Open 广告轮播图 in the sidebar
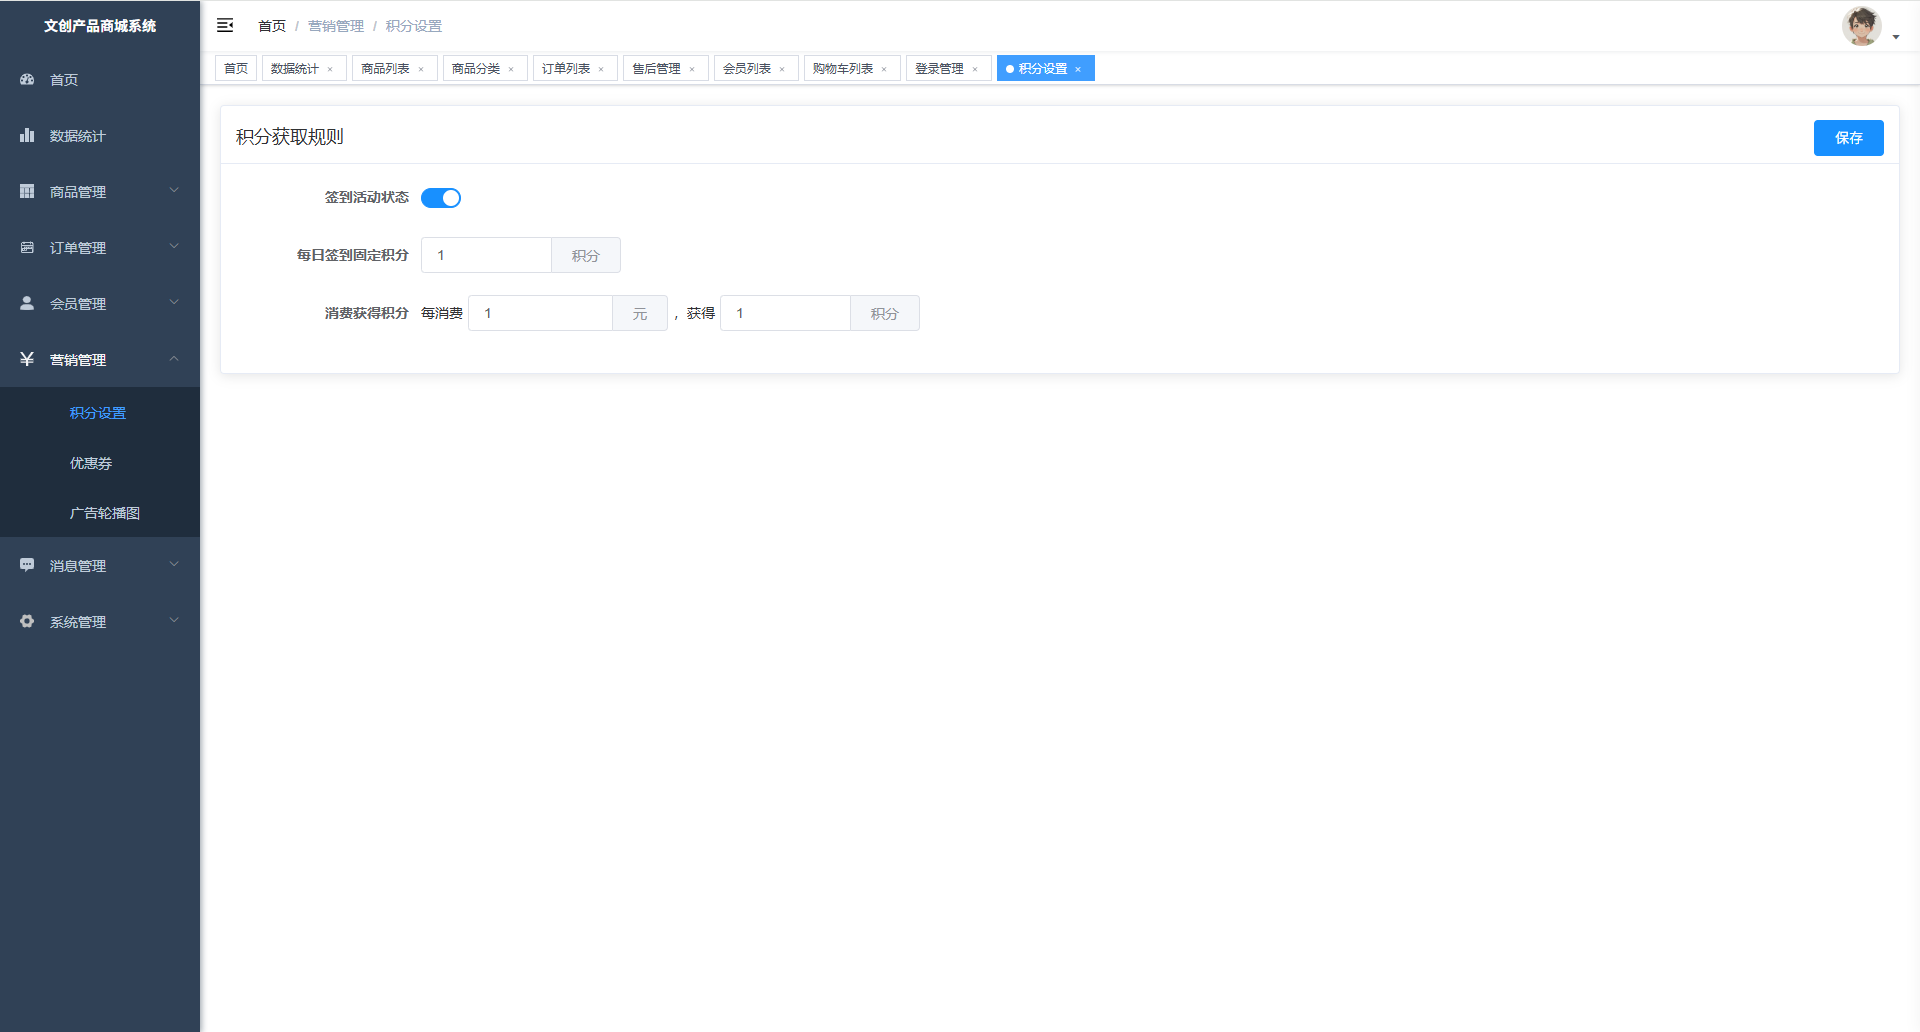 (x=105, y=513)
